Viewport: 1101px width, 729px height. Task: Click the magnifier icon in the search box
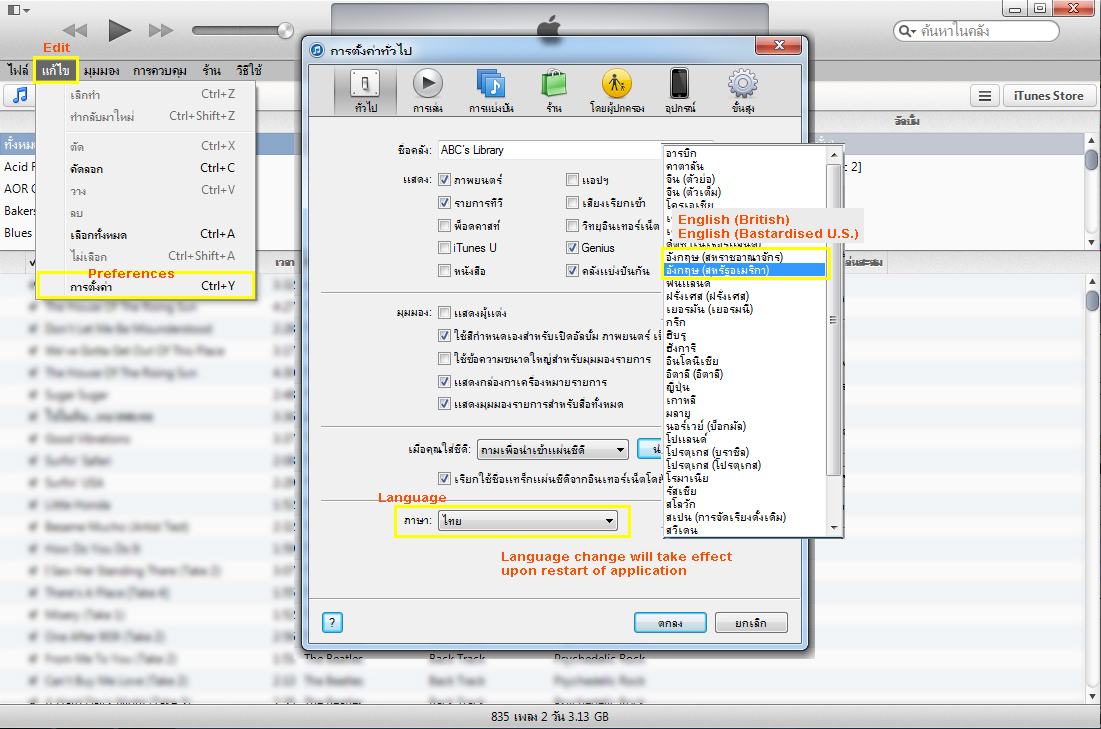click(x=906, y=31)
